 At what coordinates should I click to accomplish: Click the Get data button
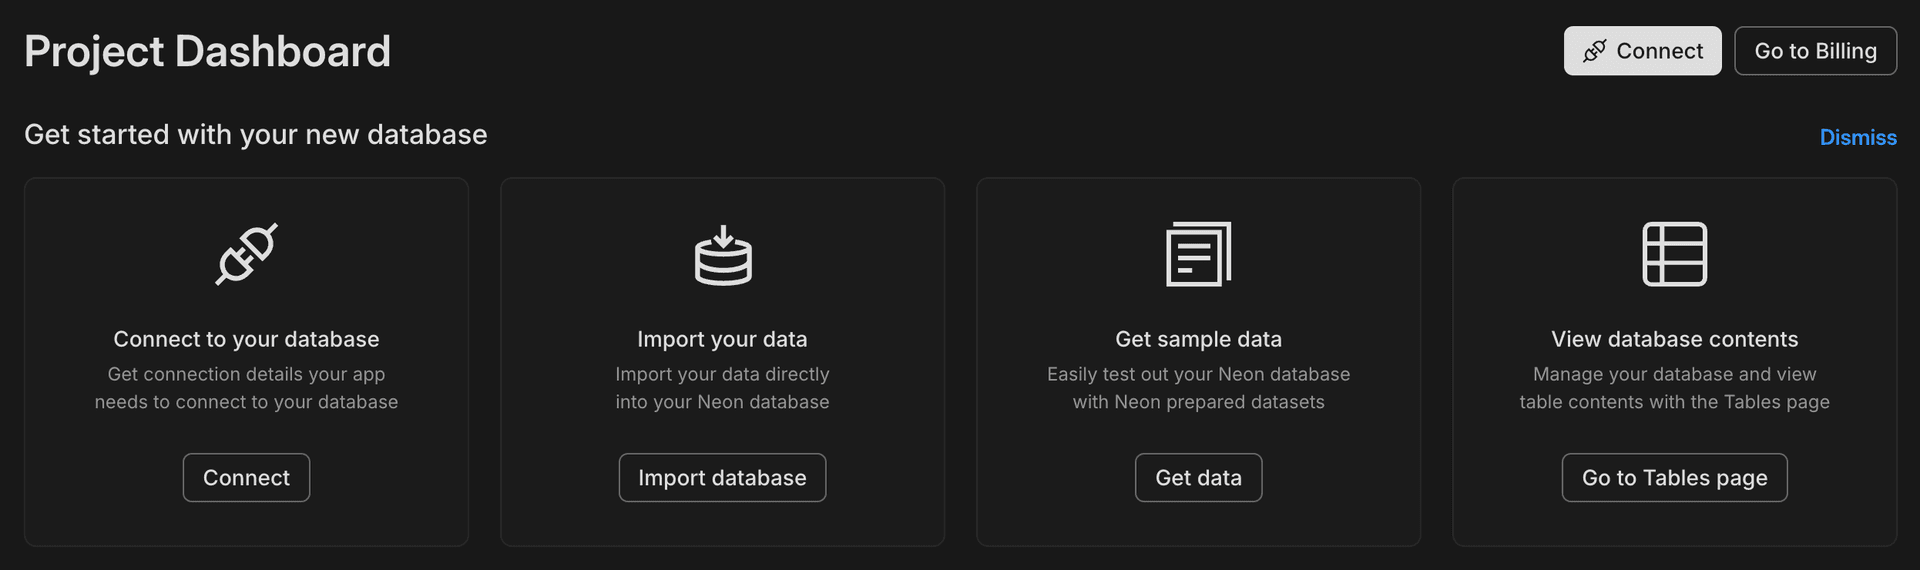click(1198, 478)
